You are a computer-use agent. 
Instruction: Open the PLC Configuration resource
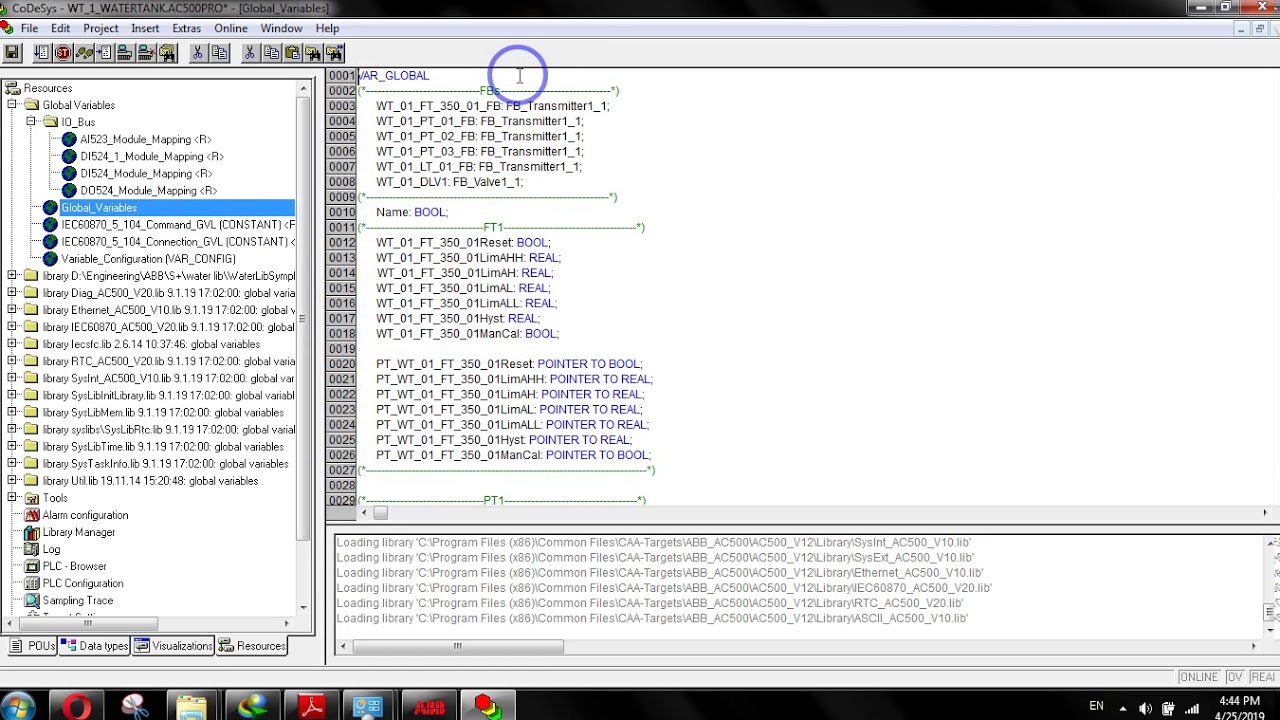click(x=83, y=583)
